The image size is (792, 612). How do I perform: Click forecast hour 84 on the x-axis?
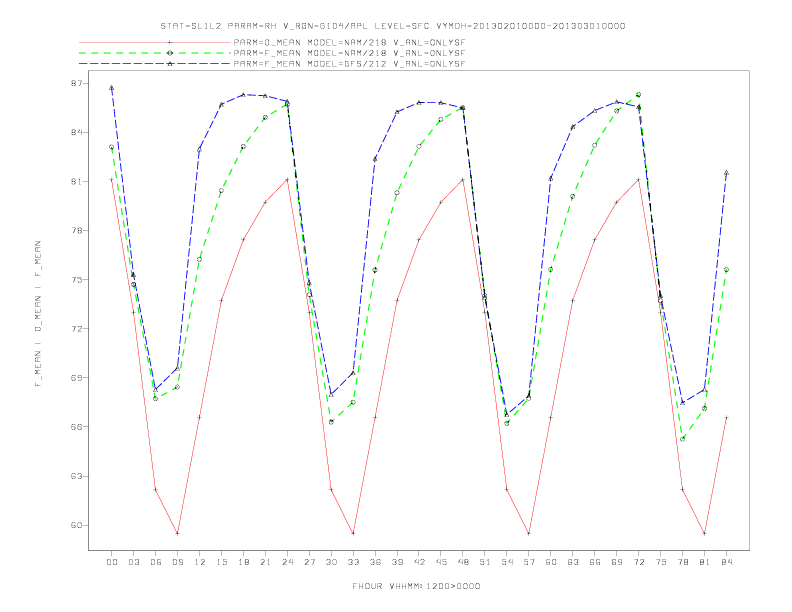(726, 562)
